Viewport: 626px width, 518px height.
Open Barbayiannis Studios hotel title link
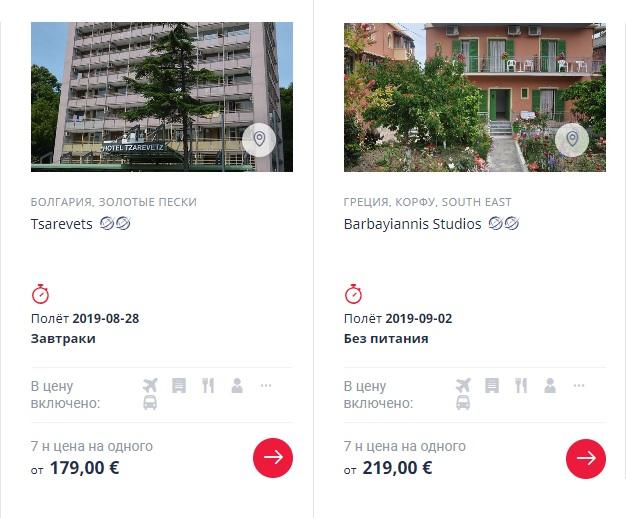[412, 224]
